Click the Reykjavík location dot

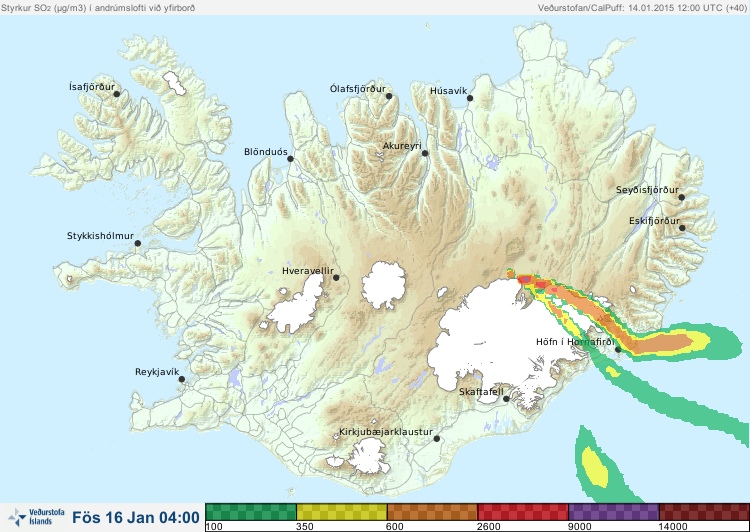tap(182, 379)
